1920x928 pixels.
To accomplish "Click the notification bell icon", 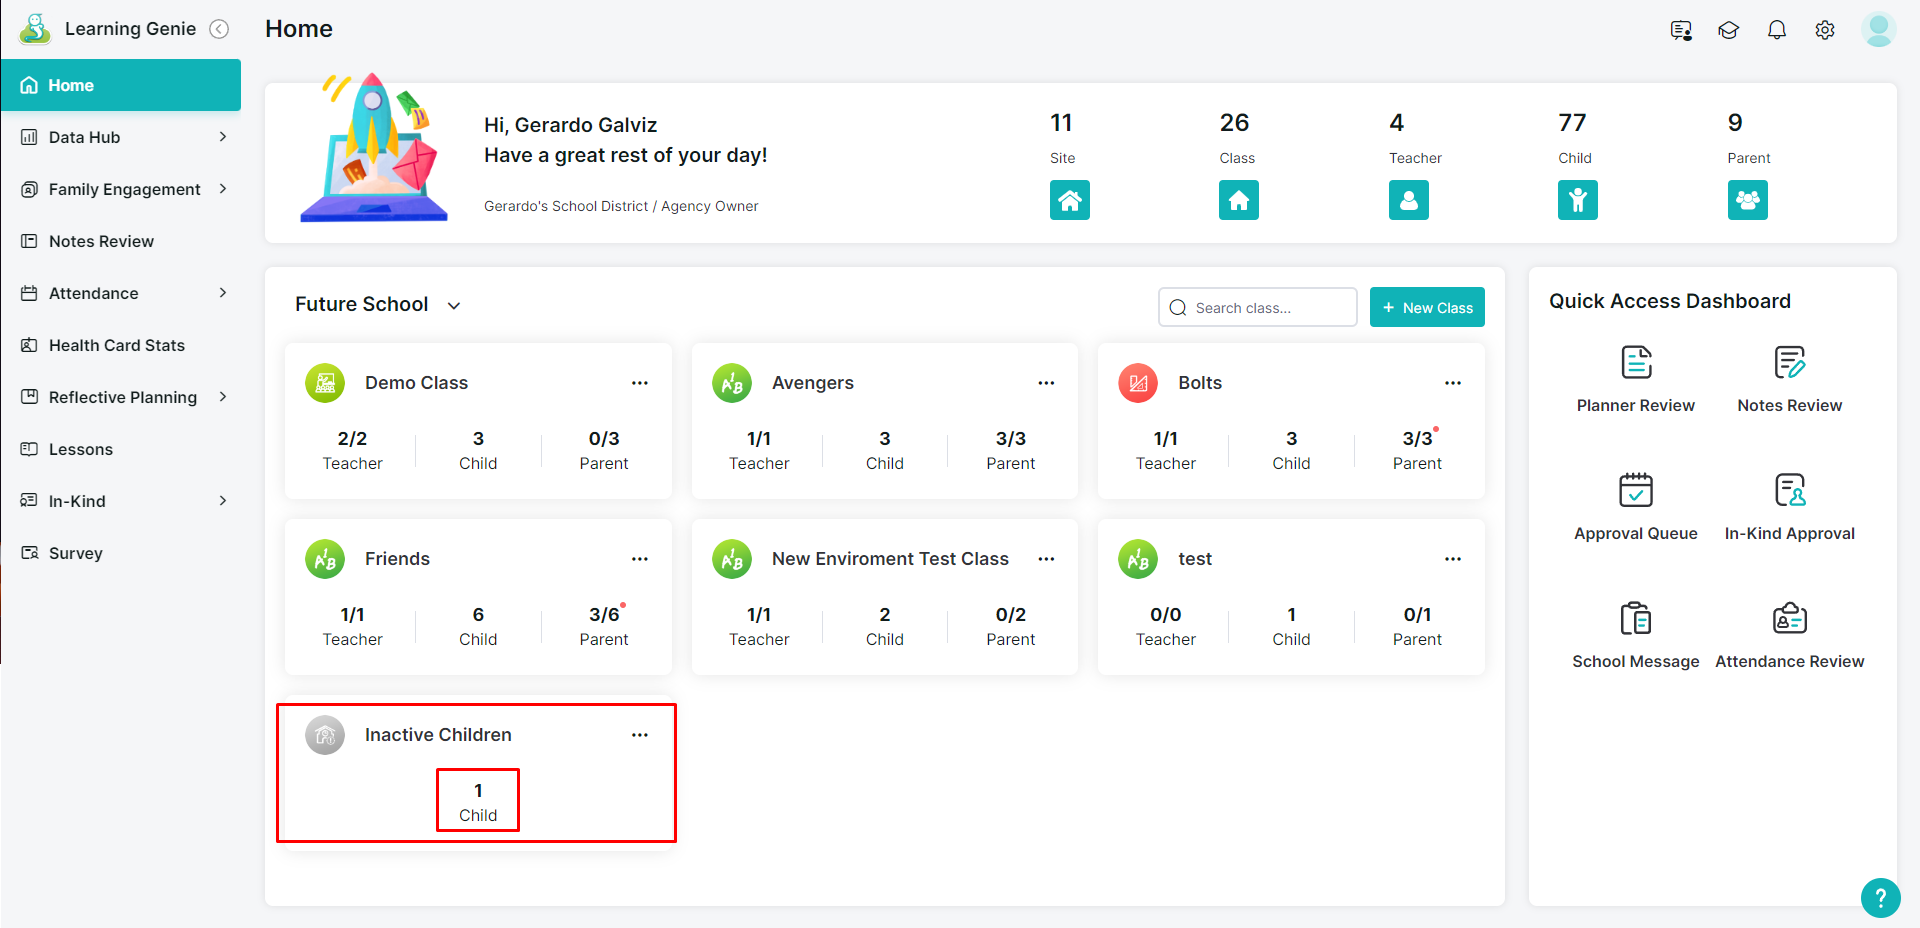I will tap(1776, 30).
